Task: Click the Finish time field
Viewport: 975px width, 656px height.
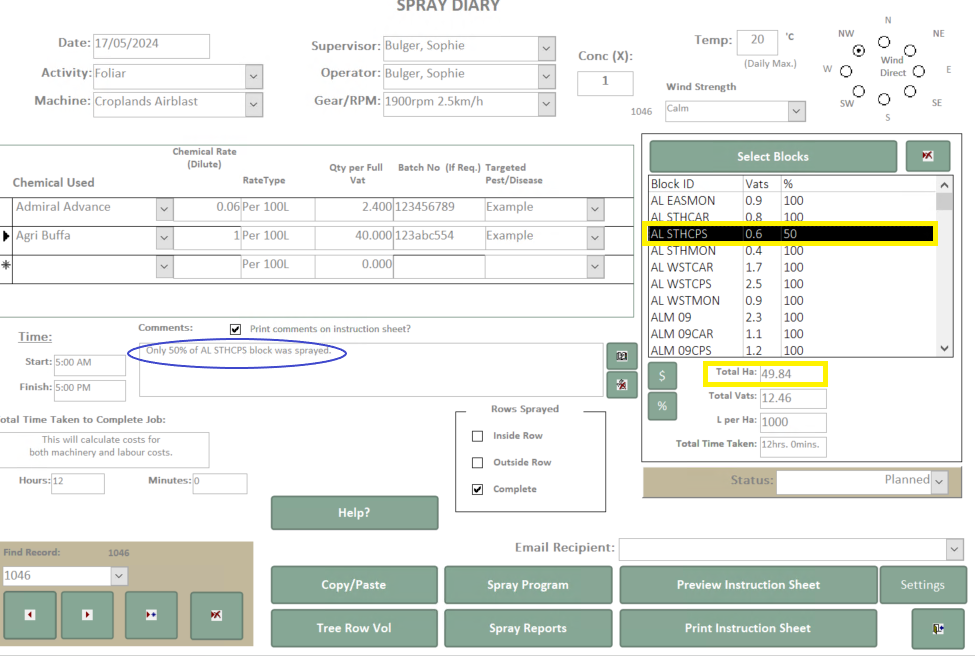Action: [x=90, y=390]
